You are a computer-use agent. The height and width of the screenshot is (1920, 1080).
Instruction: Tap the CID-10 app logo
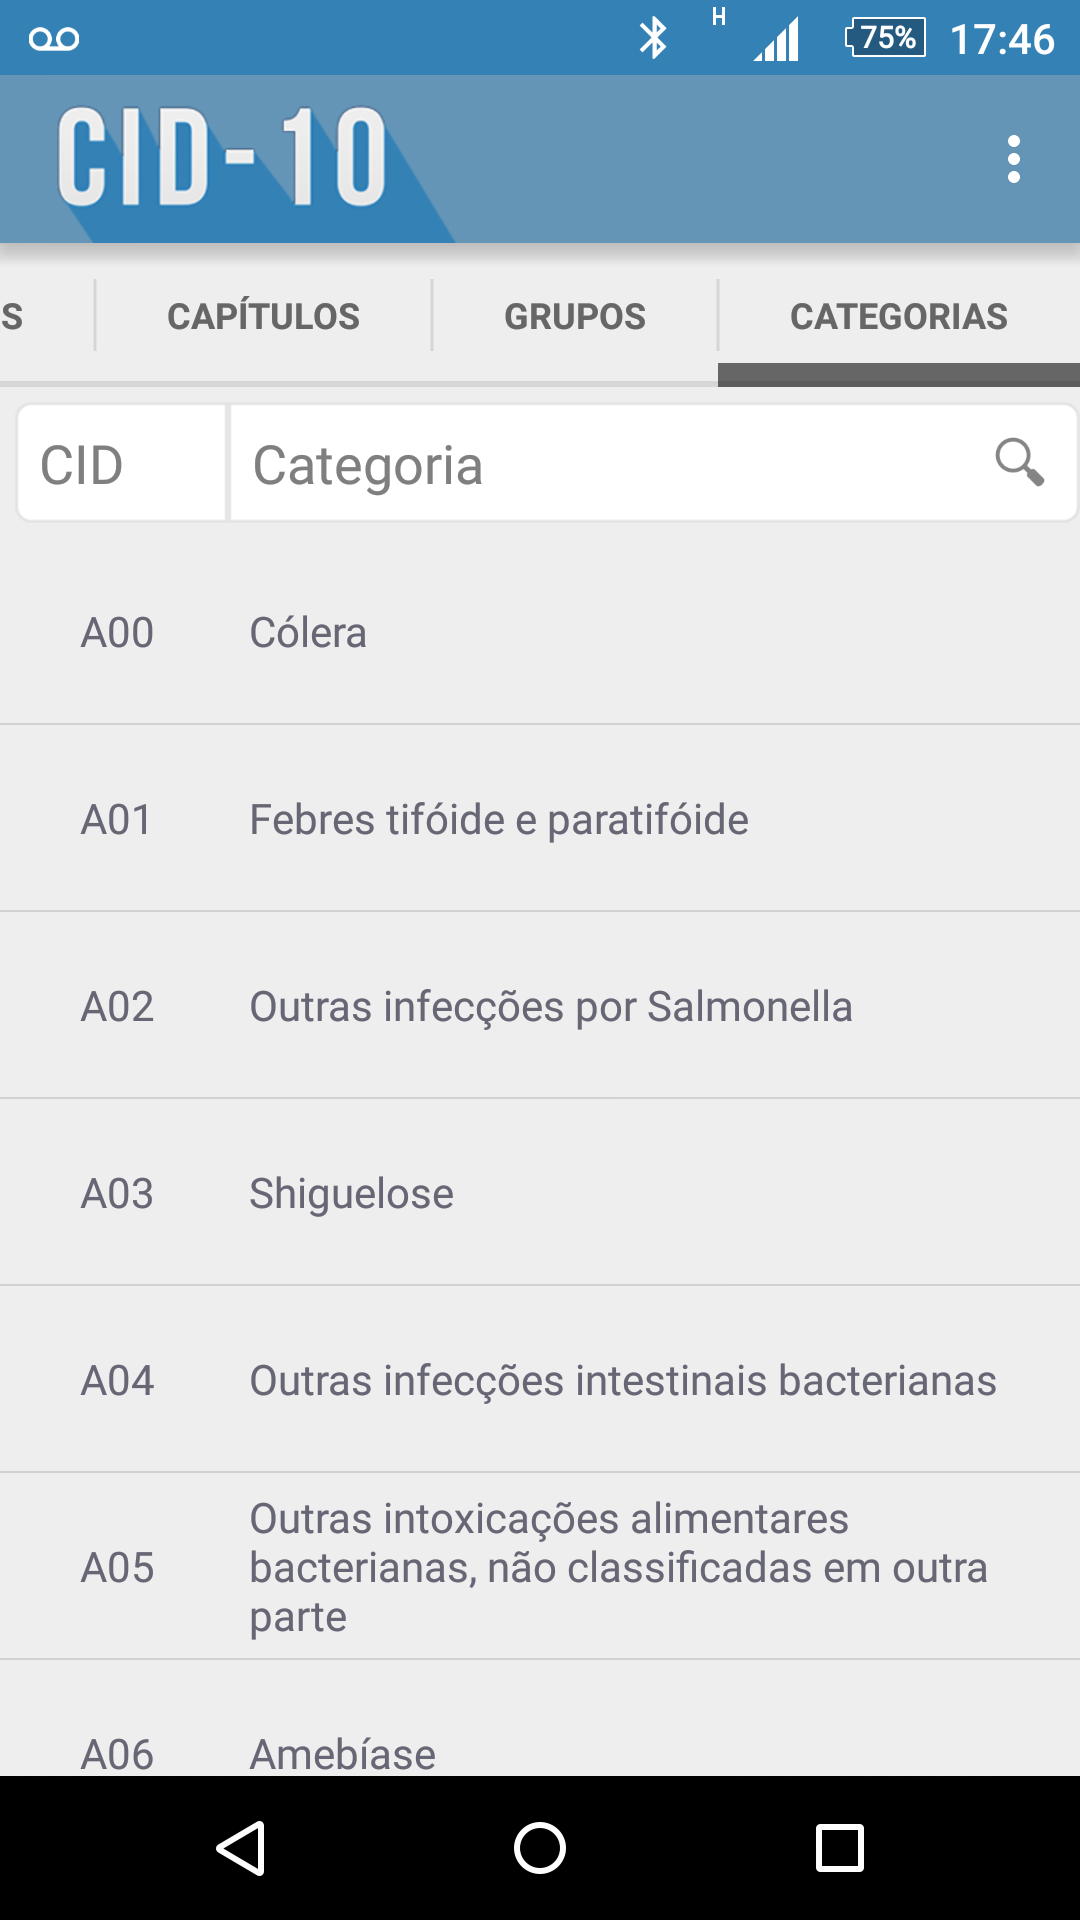point(222,158)
